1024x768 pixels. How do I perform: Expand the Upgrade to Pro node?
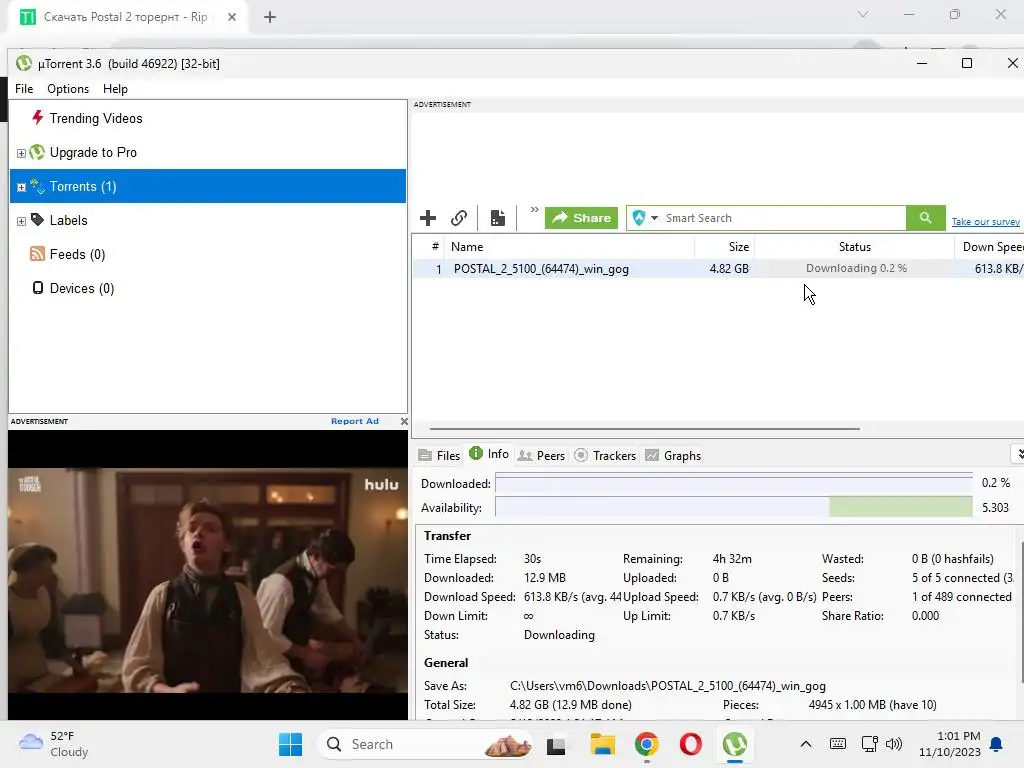point(21,153)
